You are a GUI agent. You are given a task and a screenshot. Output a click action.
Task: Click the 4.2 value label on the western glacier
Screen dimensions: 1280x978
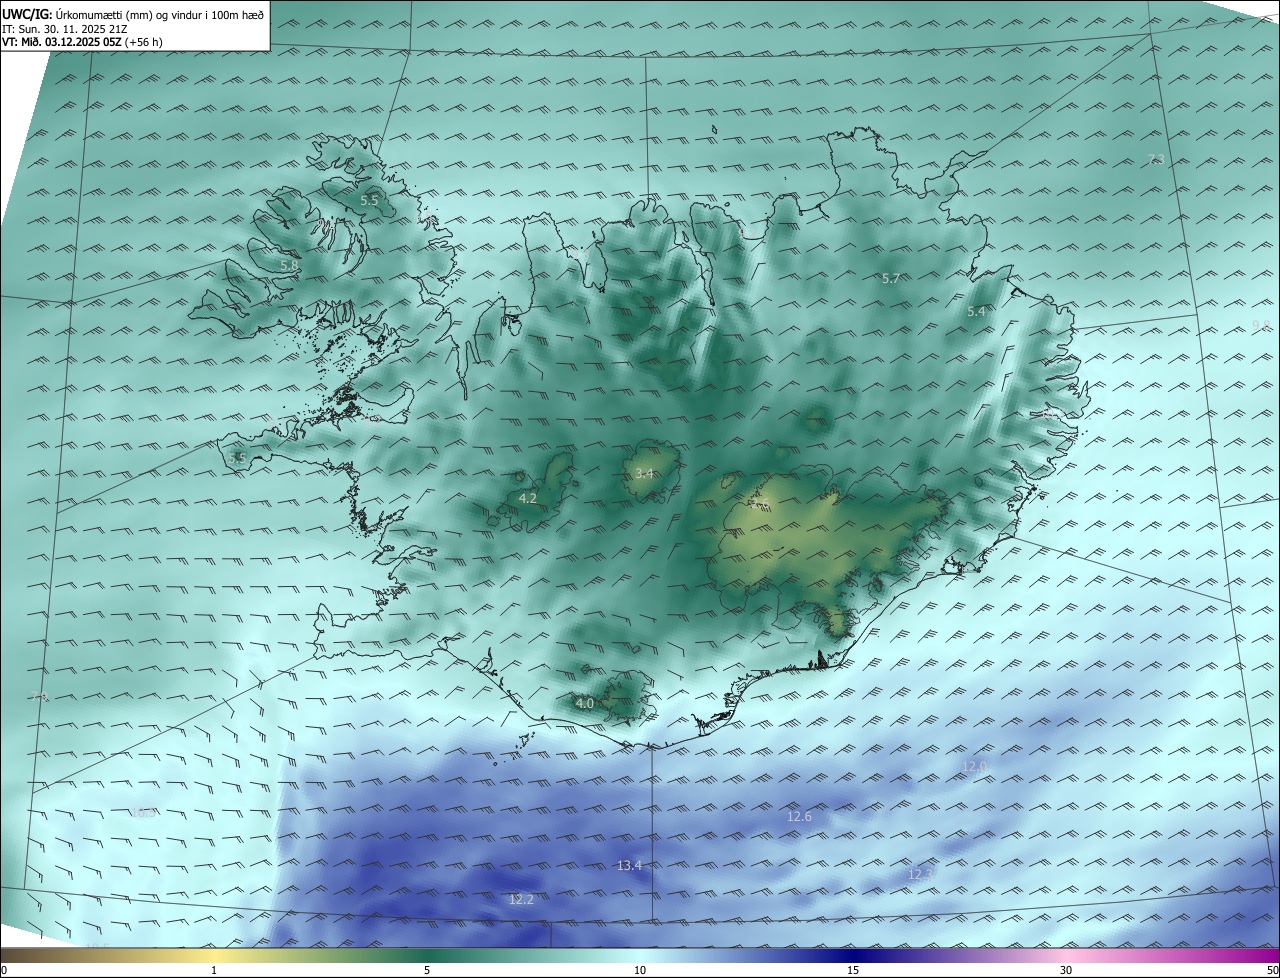(x=528, y=498)
